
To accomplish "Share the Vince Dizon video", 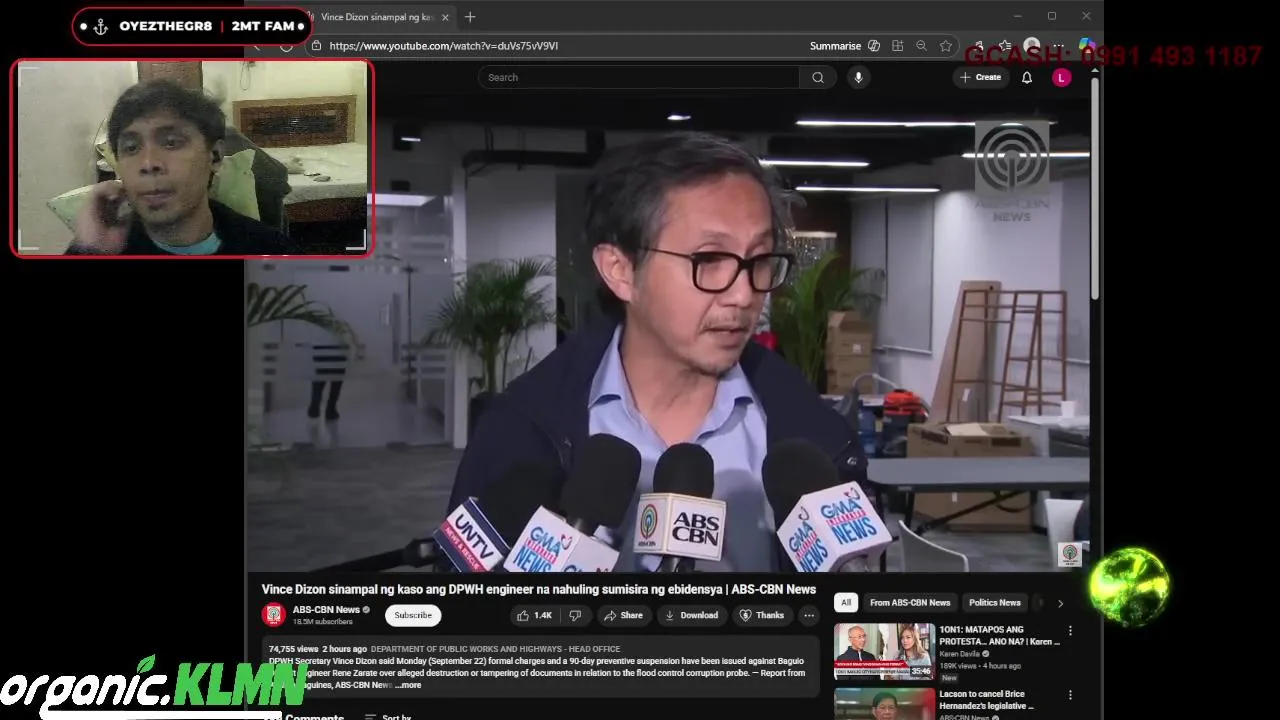I will coord(623,615).
